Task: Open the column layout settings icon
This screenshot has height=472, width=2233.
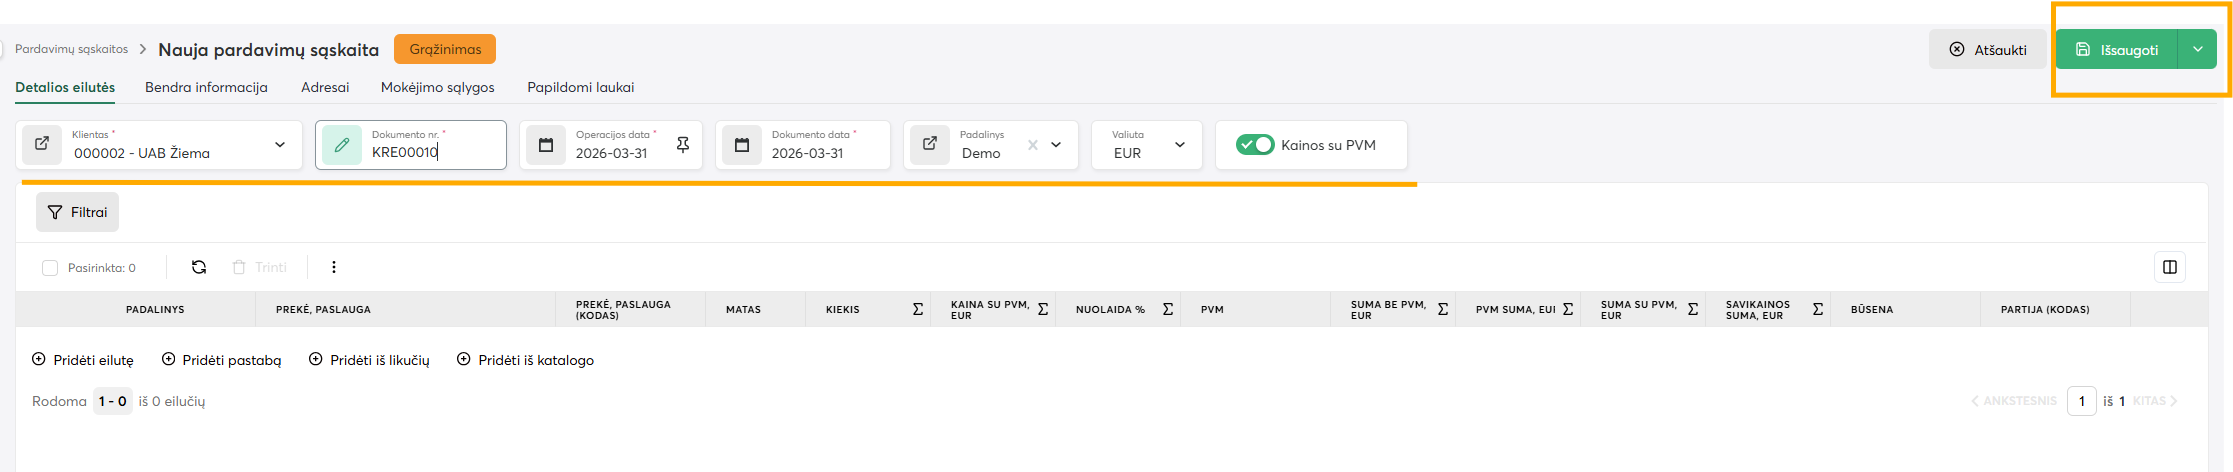Action: point(2169,267)
